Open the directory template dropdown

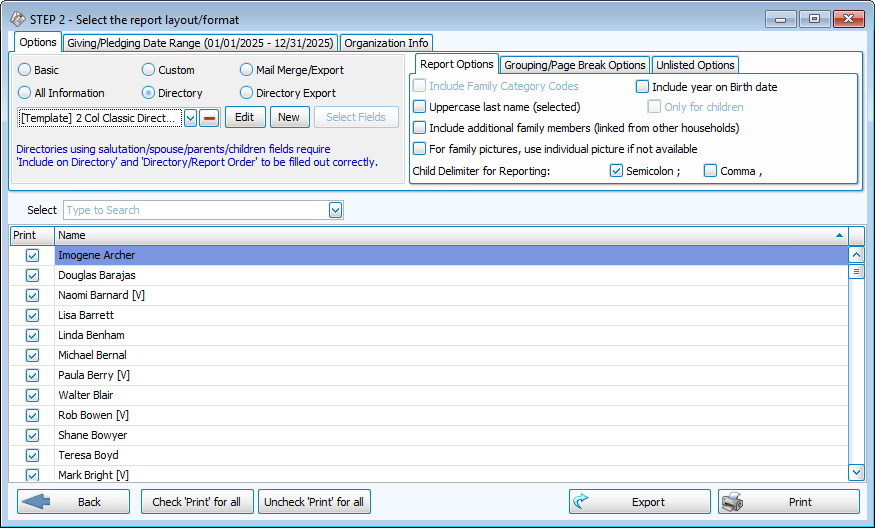pos(190,118)
